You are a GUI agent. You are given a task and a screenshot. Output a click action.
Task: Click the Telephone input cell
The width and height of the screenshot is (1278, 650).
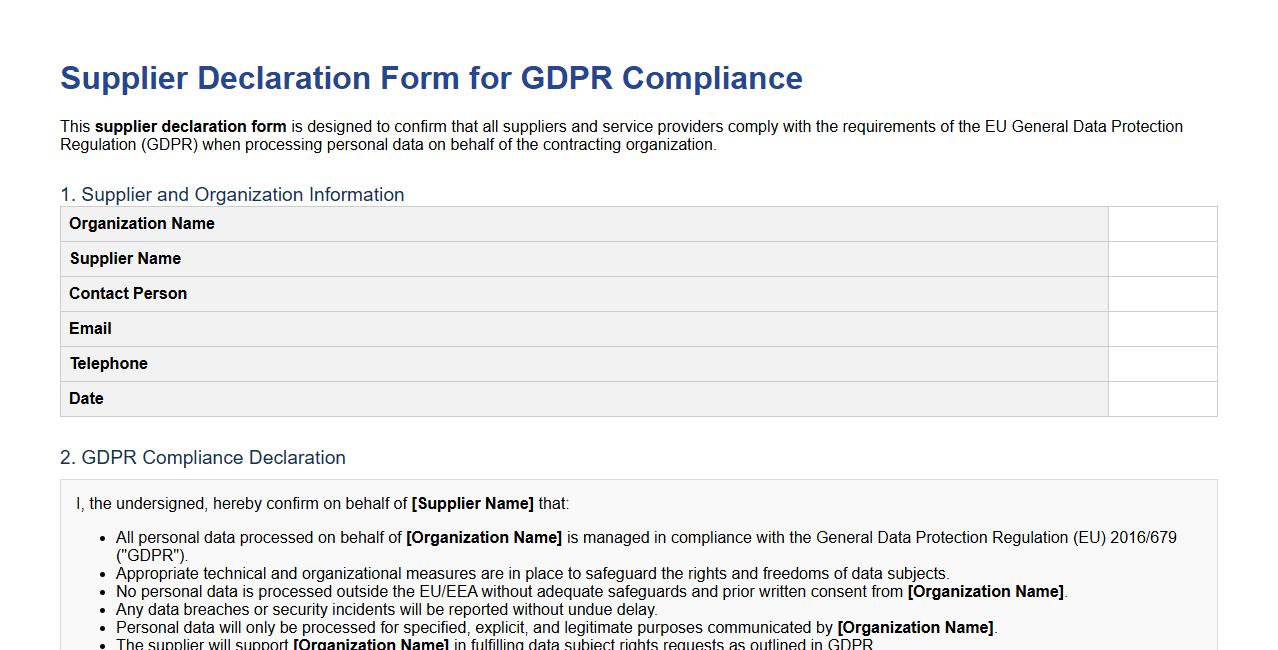[1162, 363]
